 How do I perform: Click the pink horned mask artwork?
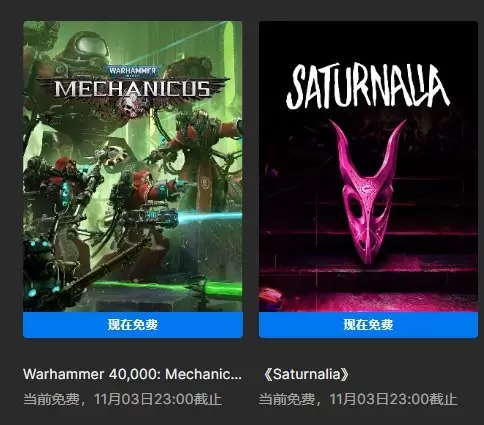[368, 192]
